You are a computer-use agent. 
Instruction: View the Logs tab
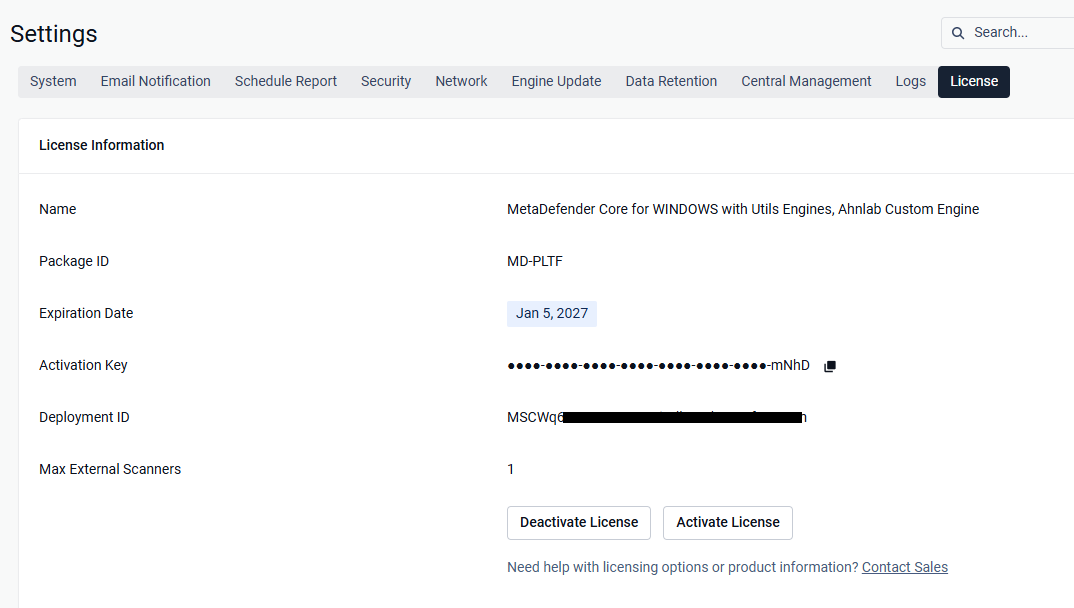pyautogui.click(x=910, y=81)
